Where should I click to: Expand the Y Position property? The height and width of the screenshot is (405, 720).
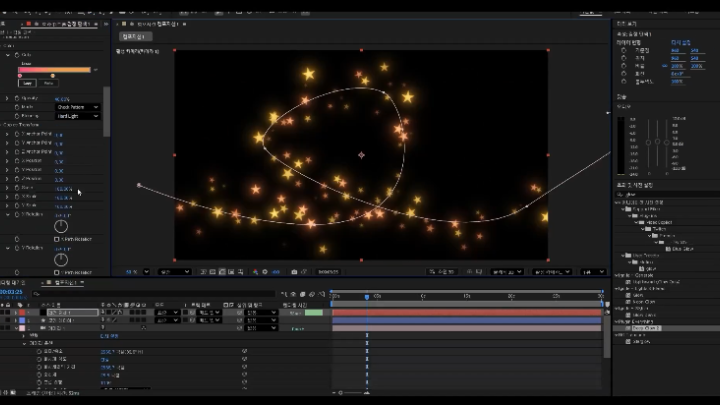coord(7,170)
